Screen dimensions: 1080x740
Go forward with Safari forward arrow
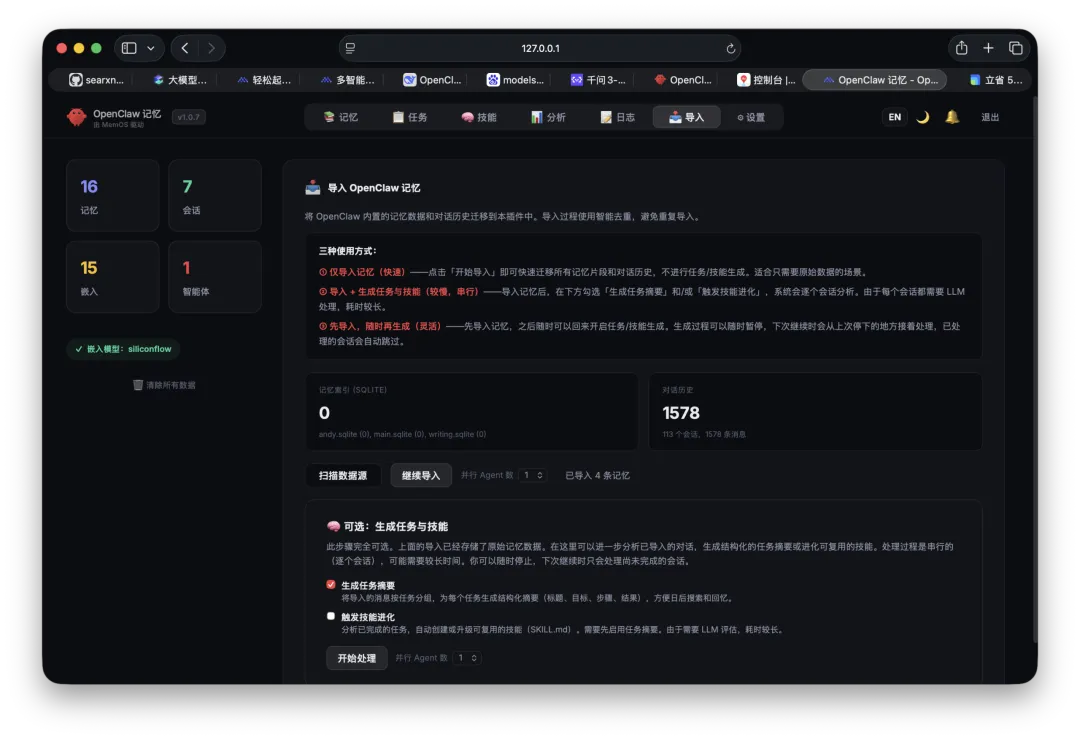211,48
